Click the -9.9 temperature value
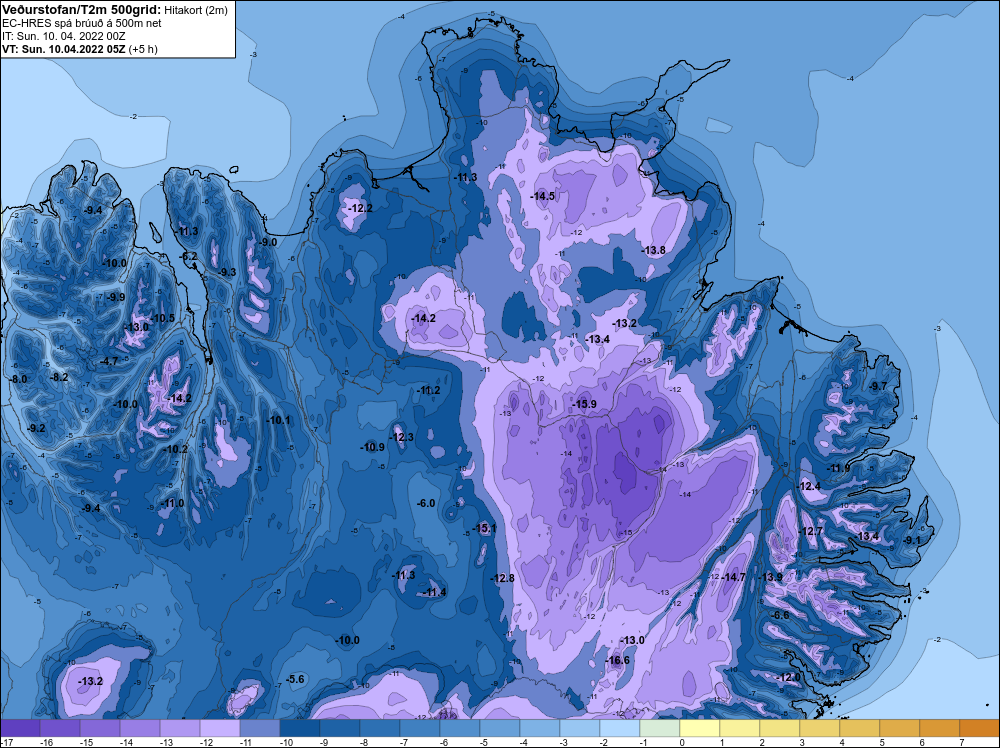 click(x=116, y=297)
